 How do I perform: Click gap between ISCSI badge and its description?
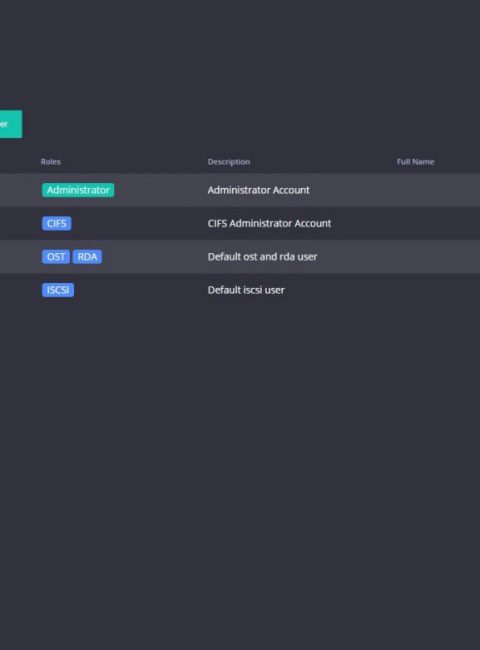141,290
